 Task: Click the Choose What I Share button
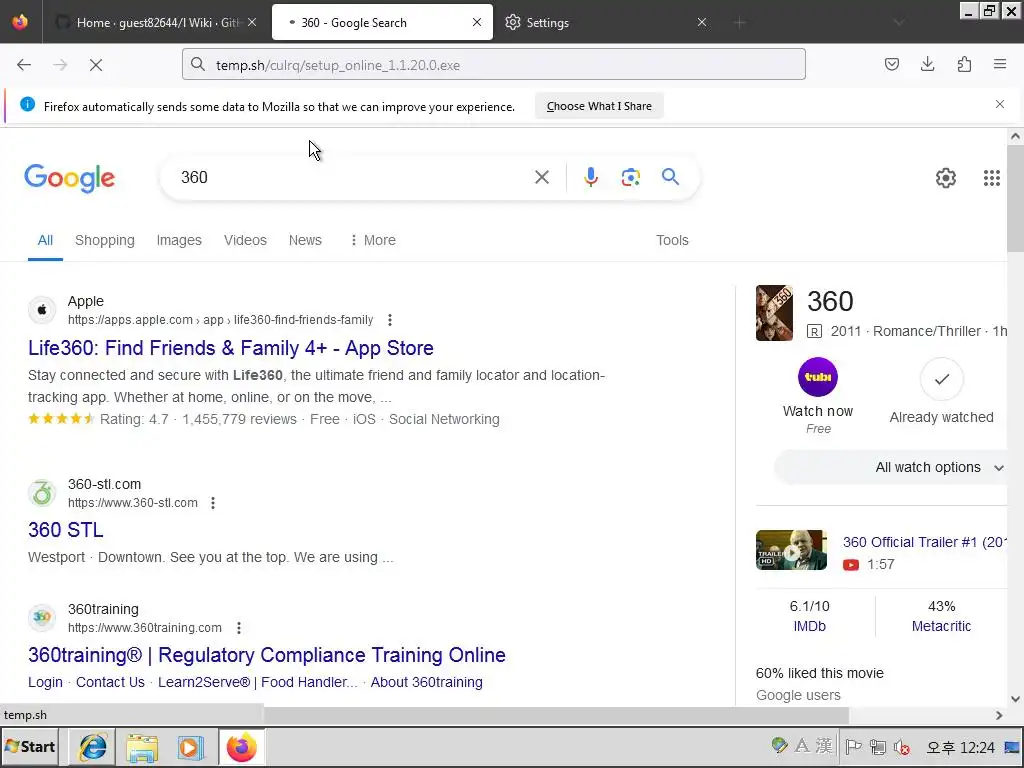coord(599,106)
